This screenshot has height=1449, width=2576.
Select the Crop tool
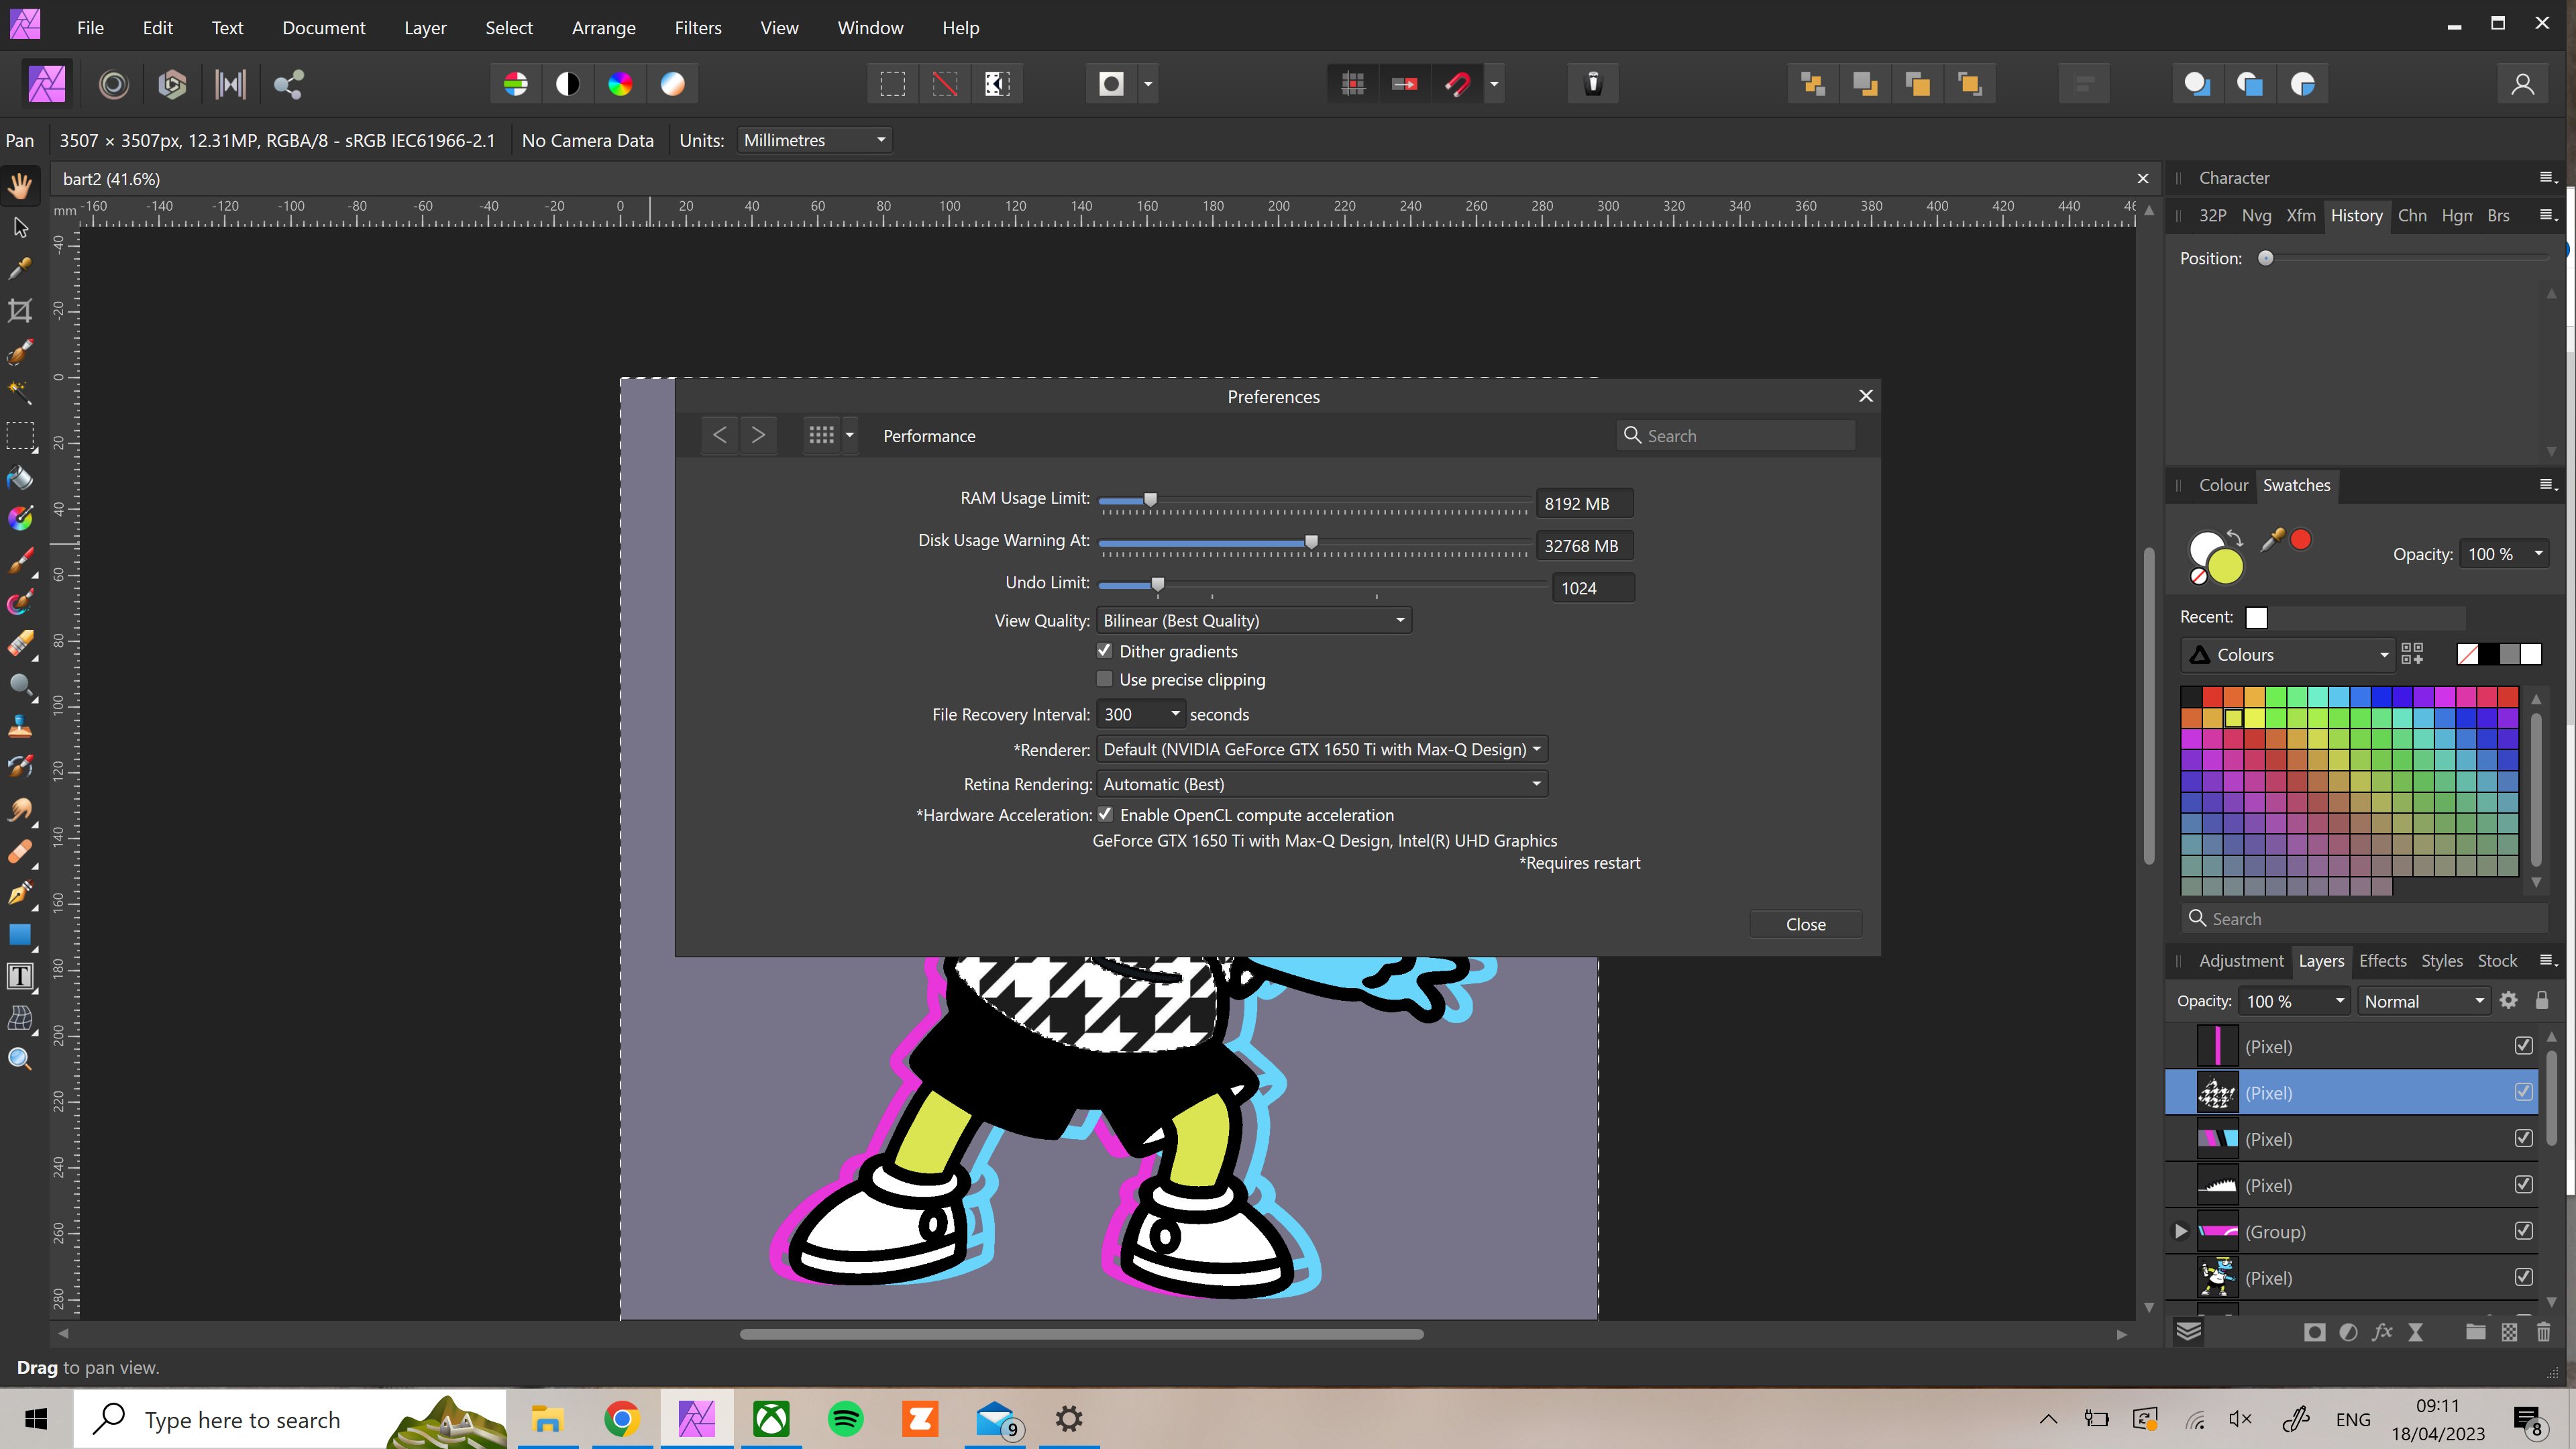tap(20, 310)
